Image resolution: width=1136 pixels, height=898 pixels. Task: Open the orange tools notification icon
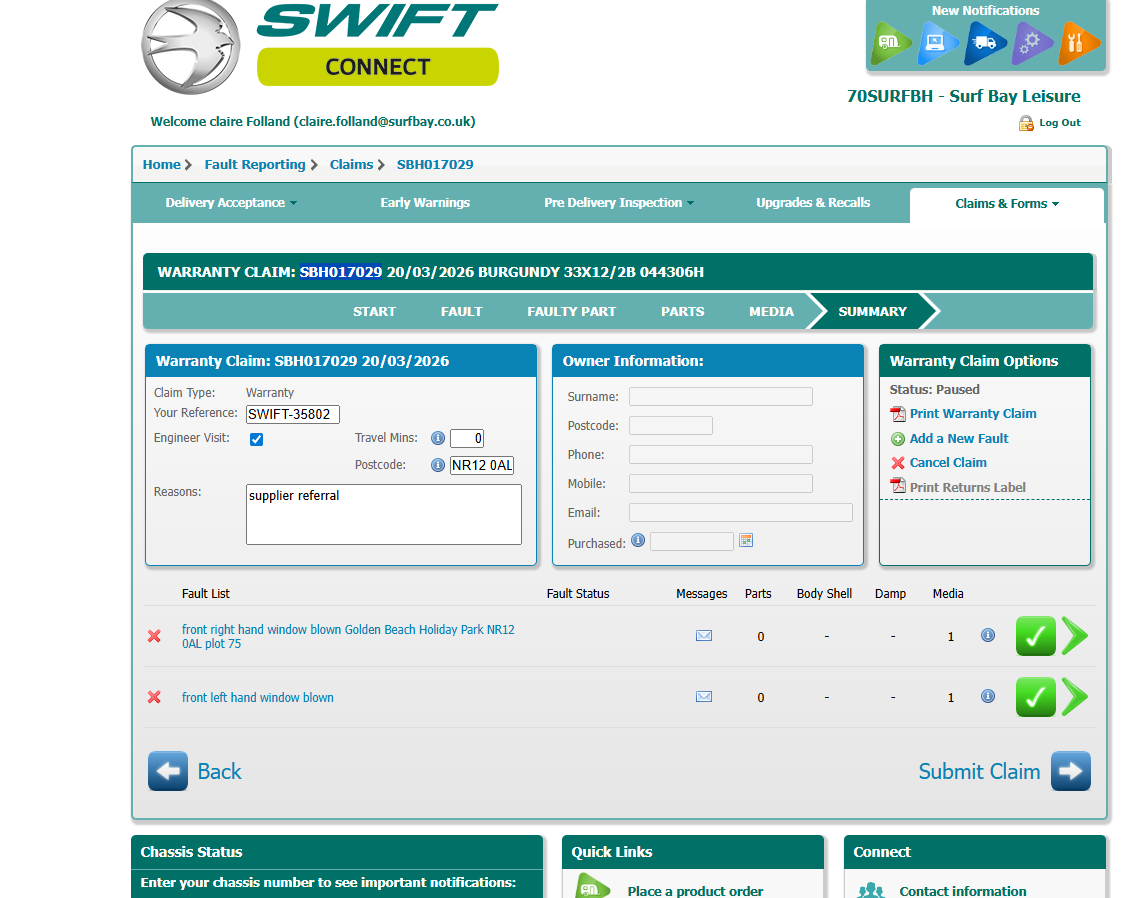click(1079, 43)
